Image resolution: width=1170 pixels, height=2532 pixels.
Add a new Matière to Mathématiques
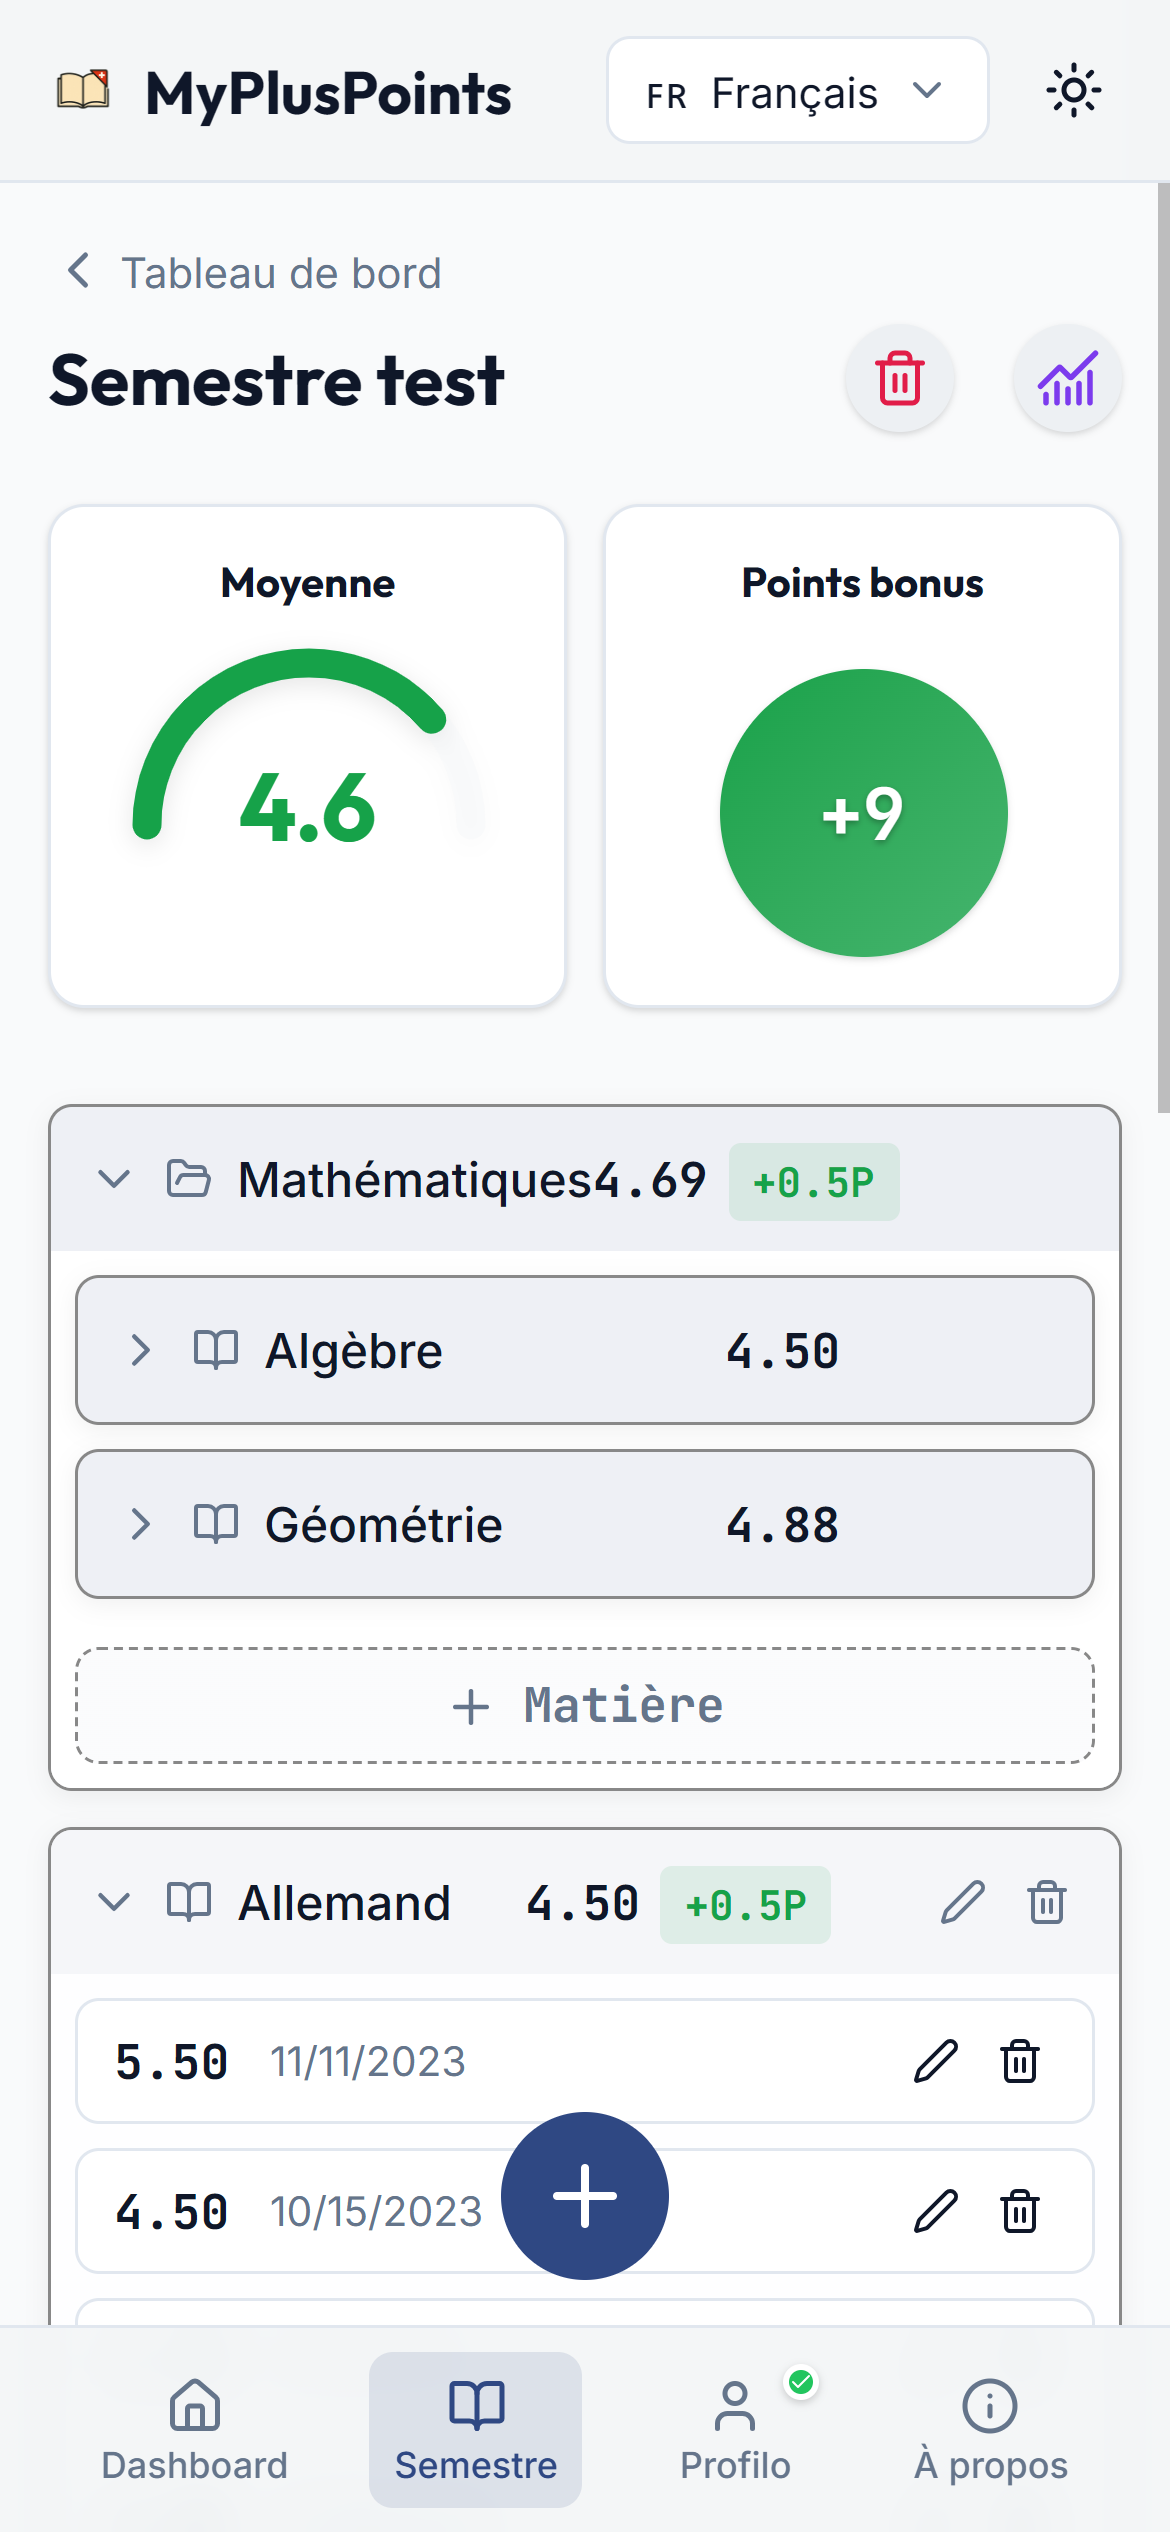[x=585, y=1705]
